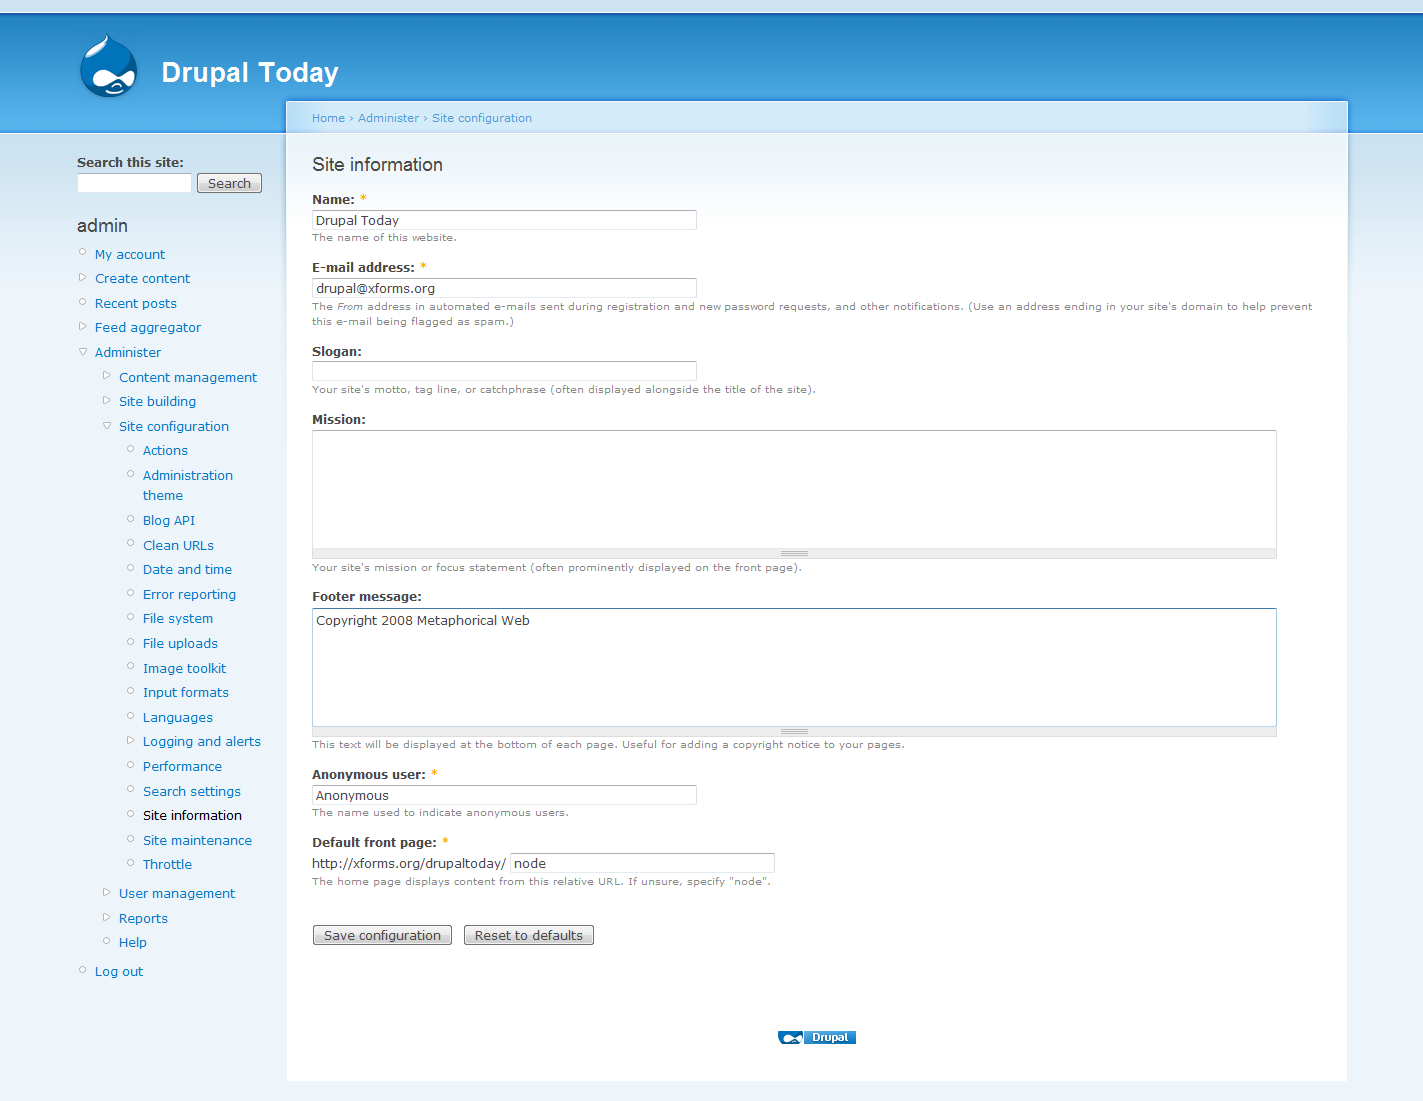Collapse the Administer menu triangle

[83, 352]
